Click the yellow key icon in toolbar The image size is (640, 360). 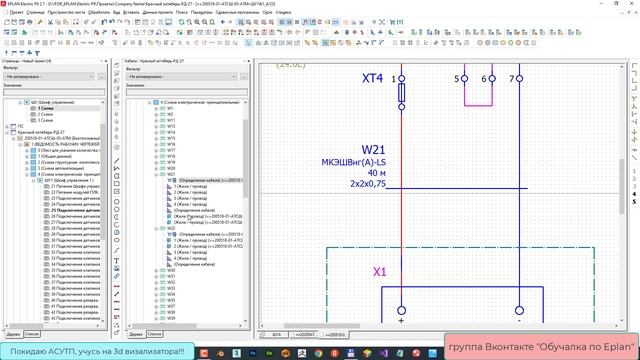(40, 22)
